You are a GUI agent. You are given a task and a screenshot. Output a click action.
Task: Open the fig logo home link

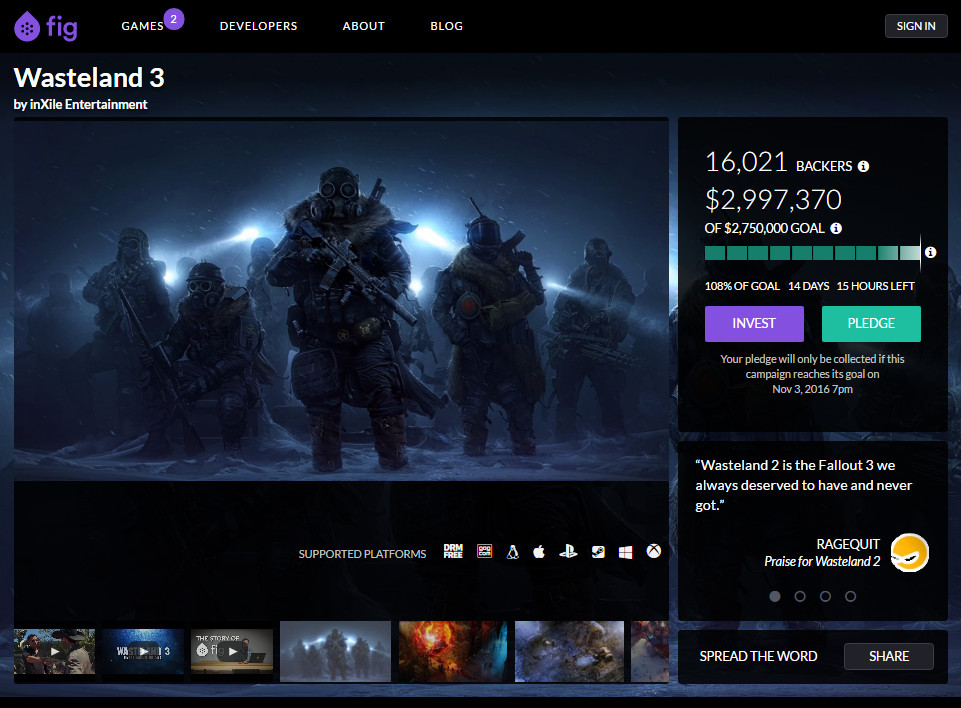pyautogui.click(x=46, y=26)
